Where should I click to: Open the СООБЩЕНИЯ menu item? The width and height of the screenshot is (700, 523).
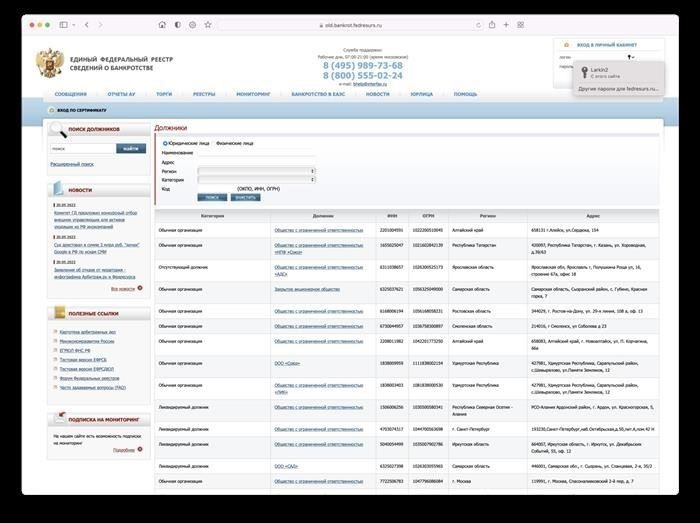coord(71,94)
